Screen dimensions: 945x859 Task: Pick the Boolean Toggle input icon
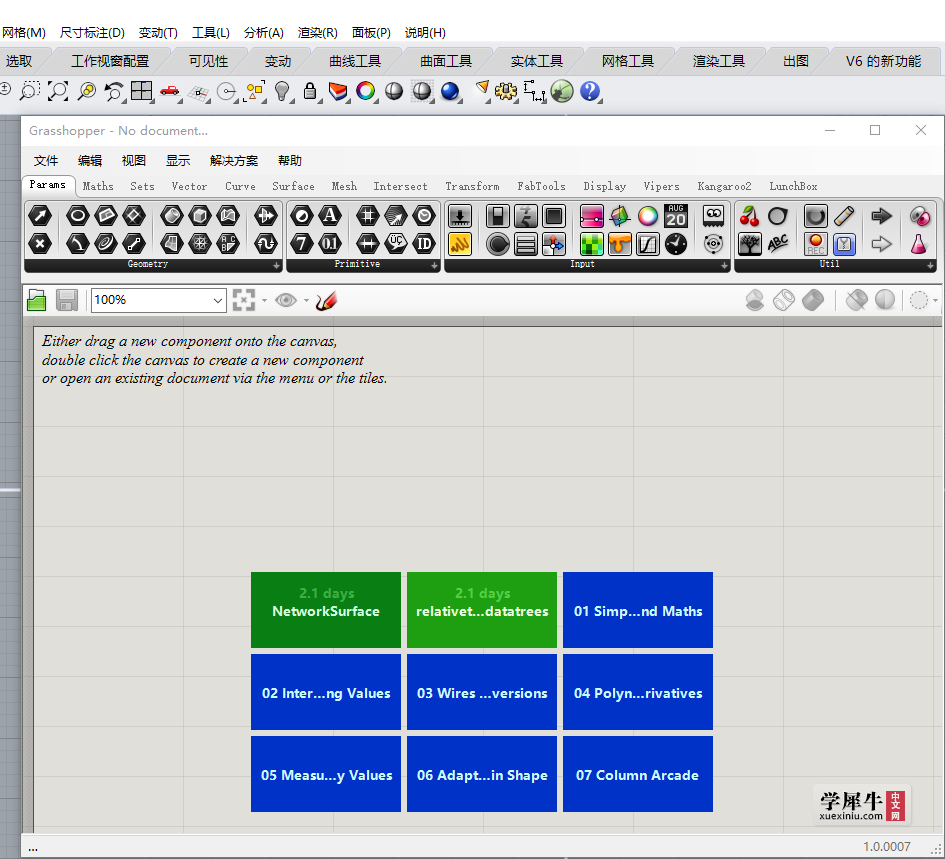click(498, 216)
